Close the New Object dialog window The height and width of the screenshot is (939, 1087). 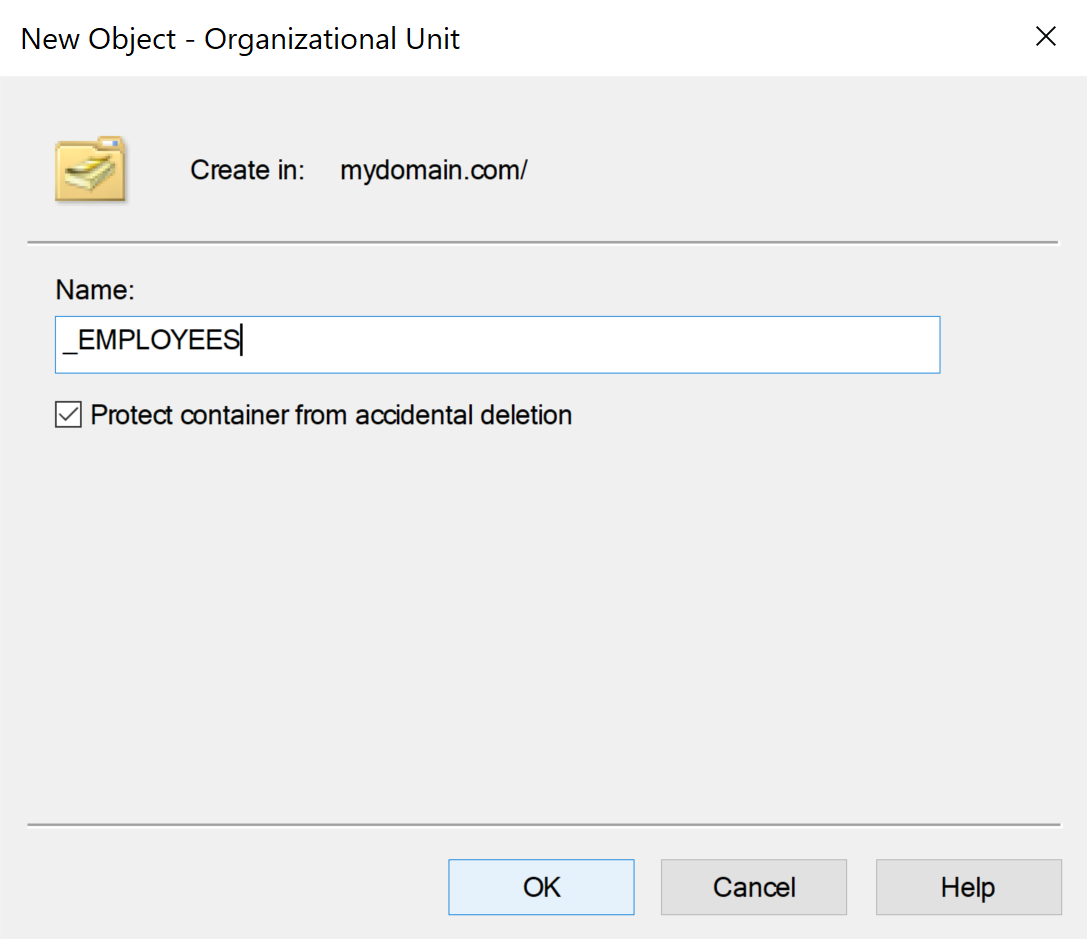pos(1045,36)
